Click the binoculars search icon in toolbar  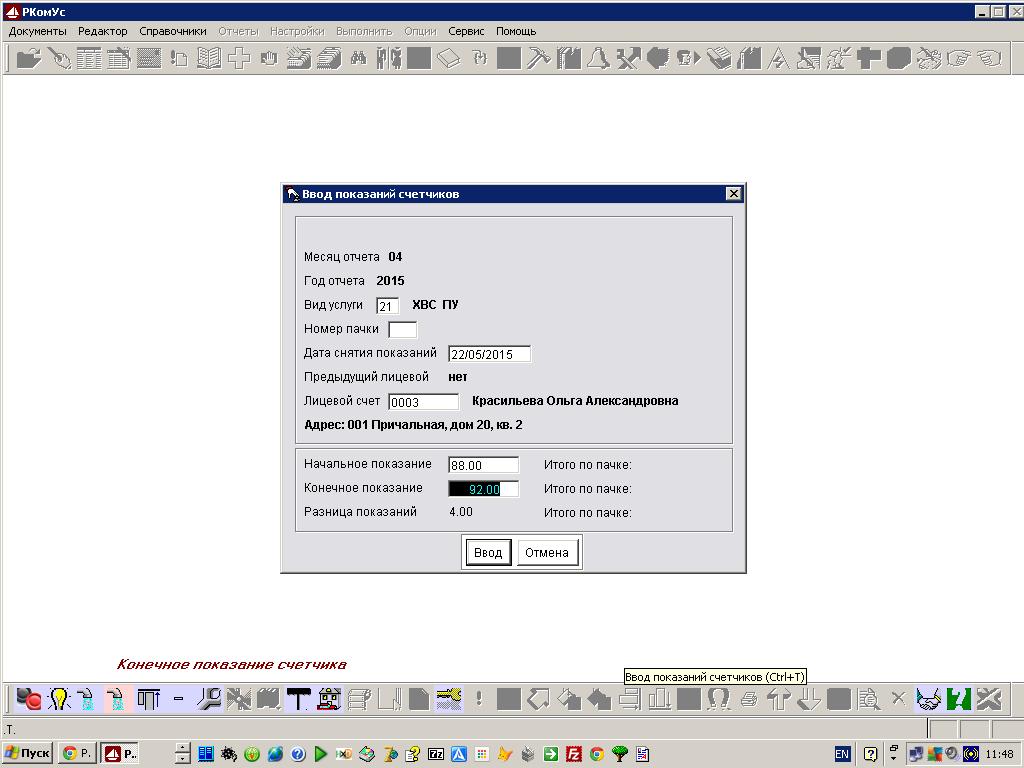(358, 58)
